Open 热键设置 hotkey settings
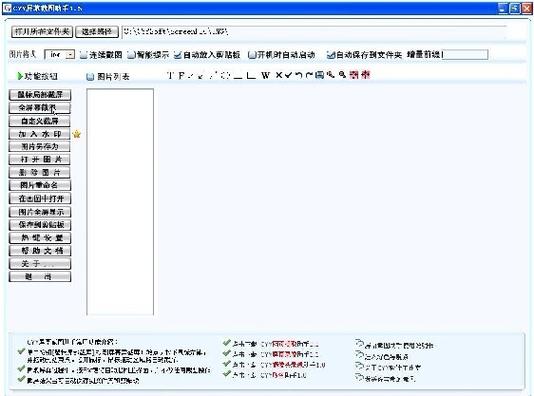Viewport: 534px width, 396px height. [40, 238]
